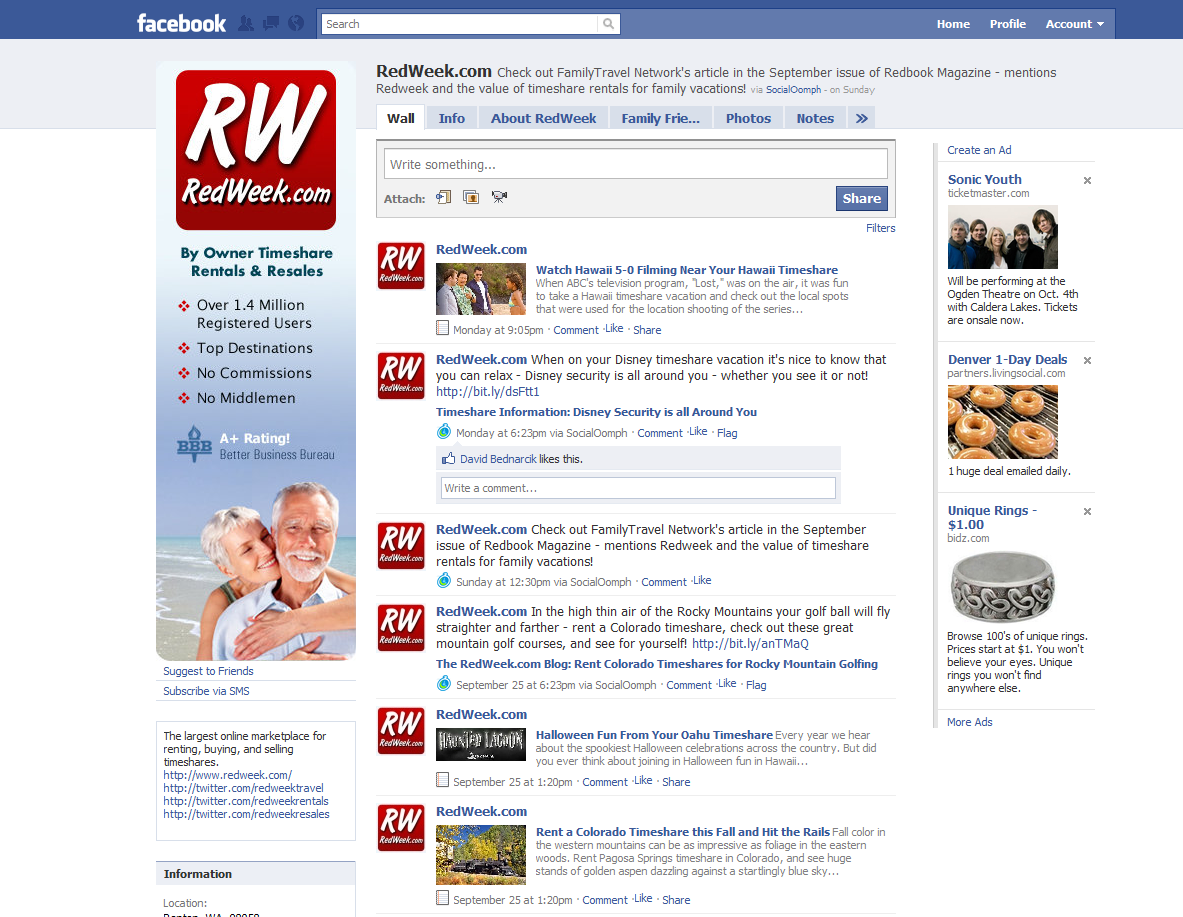Open Watch Hawaii 5-0 Filming article title

(x=687, y=270)
